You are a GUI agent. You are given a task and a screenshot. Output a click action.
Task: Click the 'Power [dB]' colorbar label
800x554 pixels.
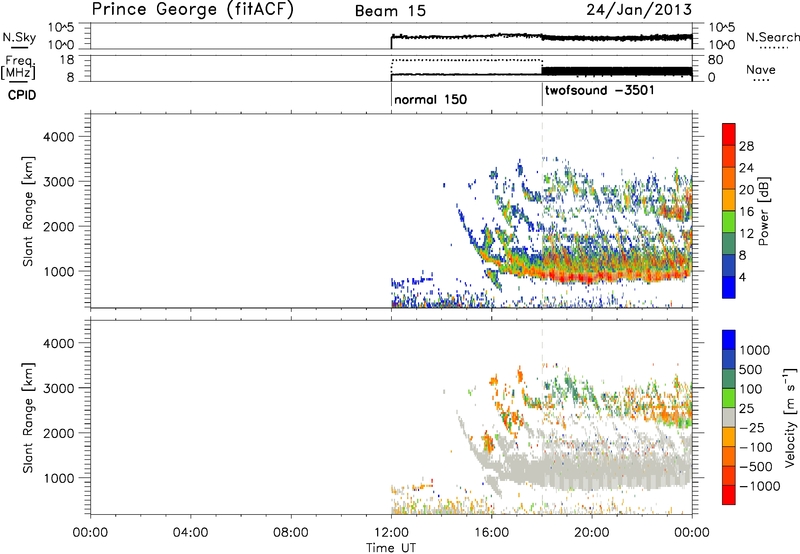[763, 211]
